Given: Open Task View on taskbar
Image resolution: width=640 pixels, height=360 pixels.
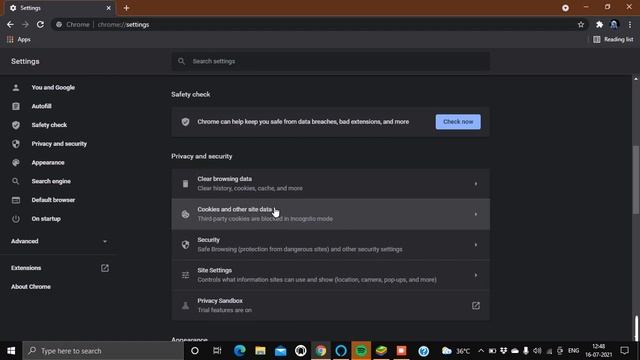Looking at the screenshot, I should [x=217, y=351].
